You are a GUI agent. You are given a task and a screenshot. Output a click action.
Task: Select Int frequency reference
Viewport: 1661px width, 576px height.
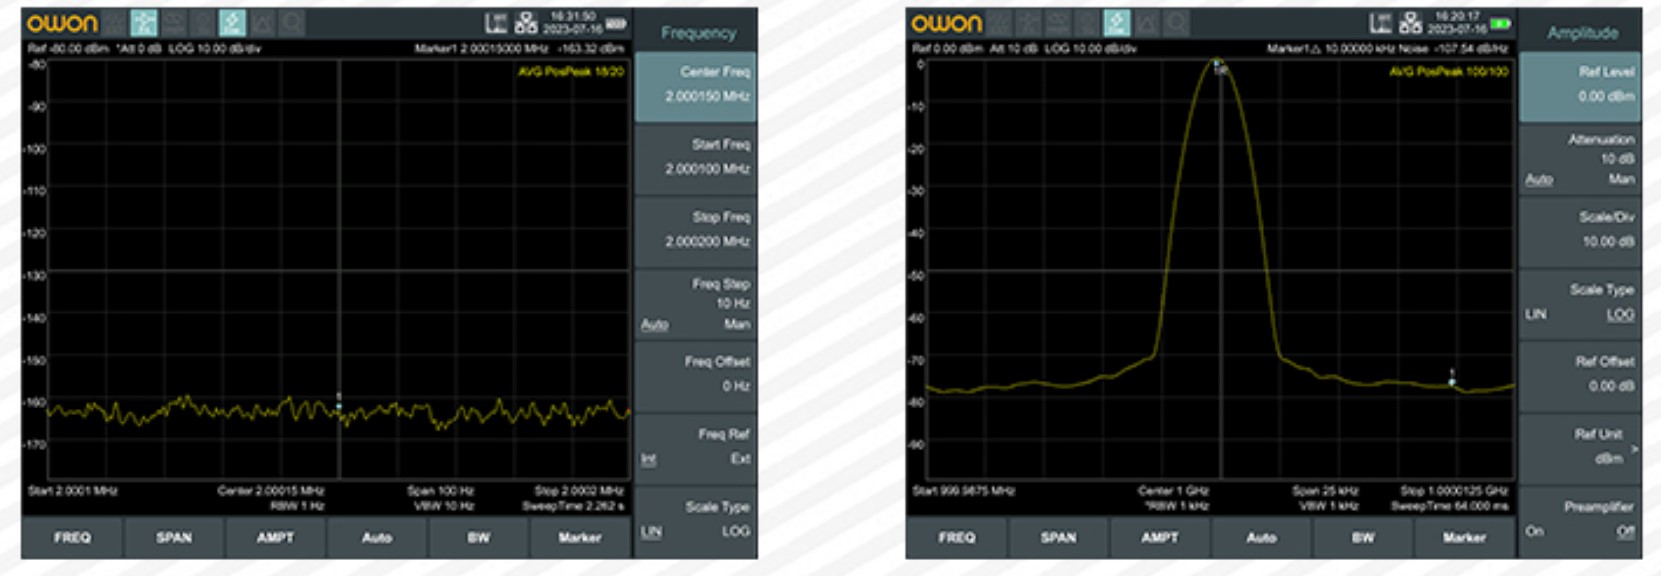click(x=648, y=459)
